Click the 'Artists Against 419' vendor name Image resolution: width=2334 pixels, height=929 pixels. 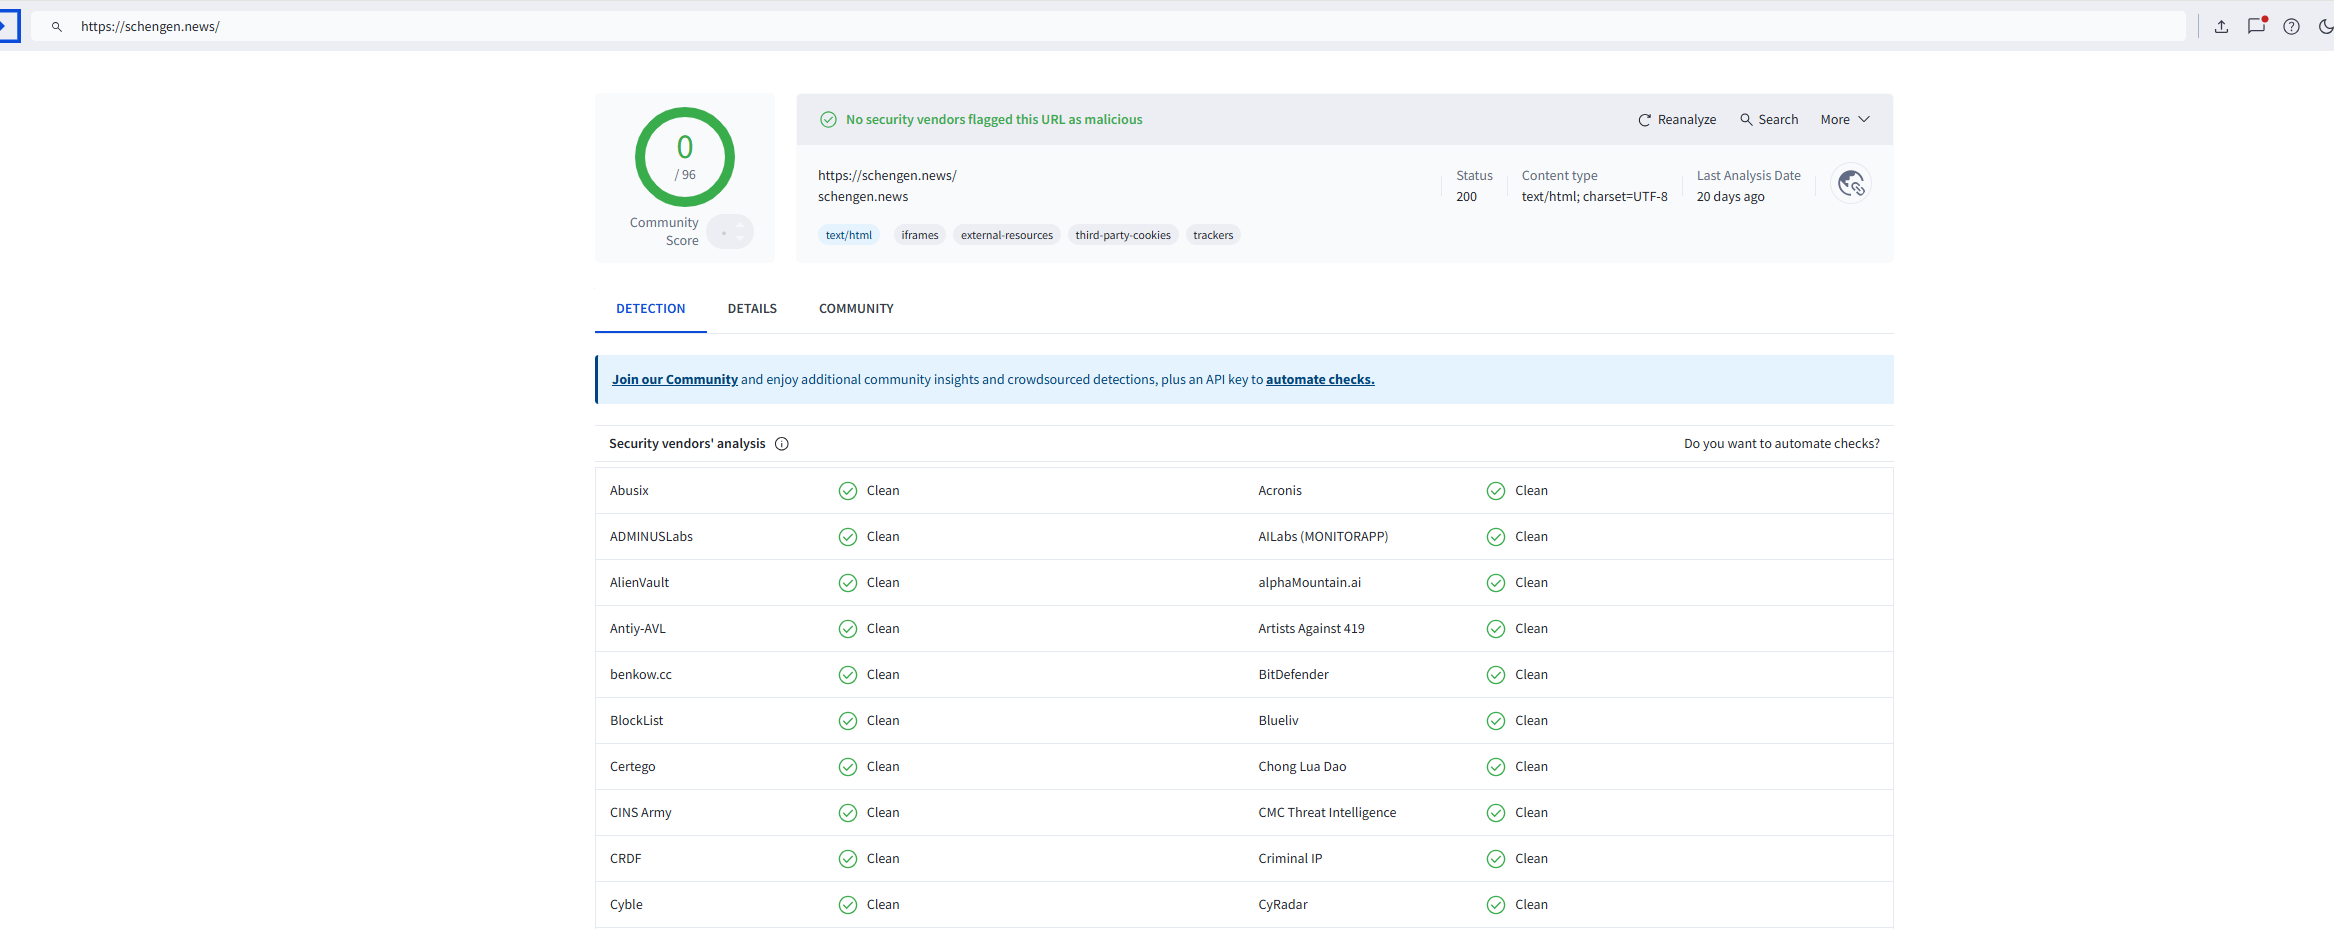[x=1311, y=629]
